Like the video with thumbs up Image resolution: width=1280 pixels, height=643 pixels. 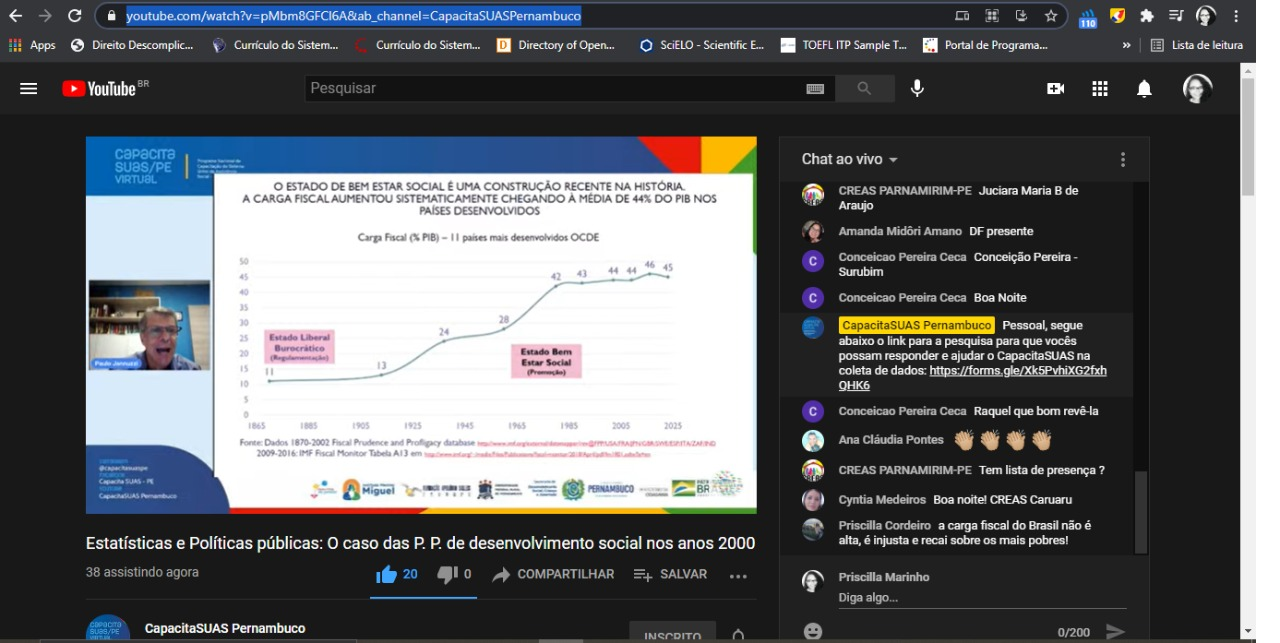[x=386, y=574]
